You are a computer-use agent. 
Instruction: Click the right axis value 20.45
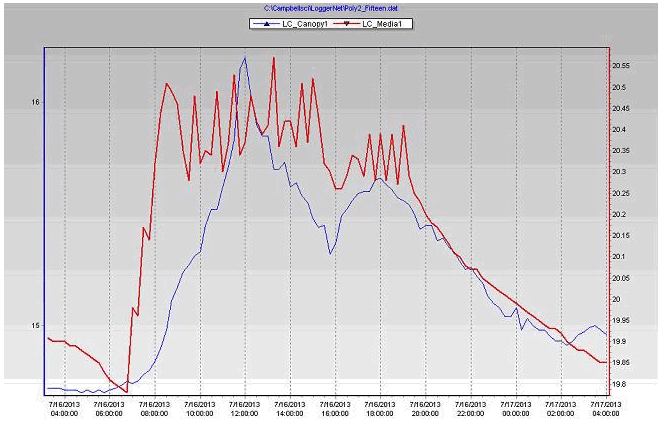click(x=621, y=108)
